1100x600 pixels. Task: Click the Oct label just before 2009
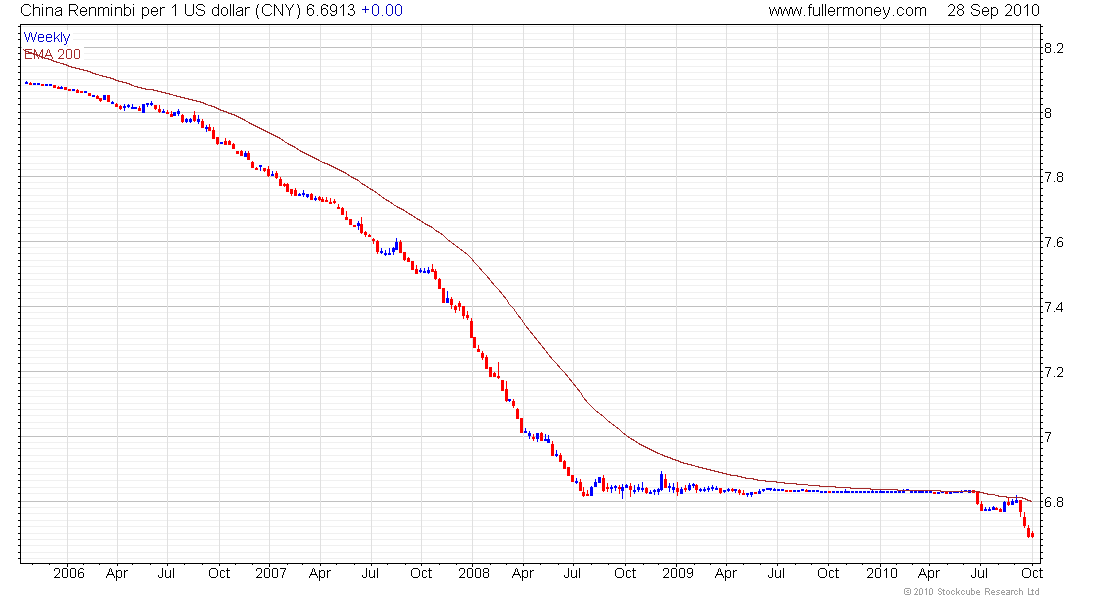coord(625,573)
